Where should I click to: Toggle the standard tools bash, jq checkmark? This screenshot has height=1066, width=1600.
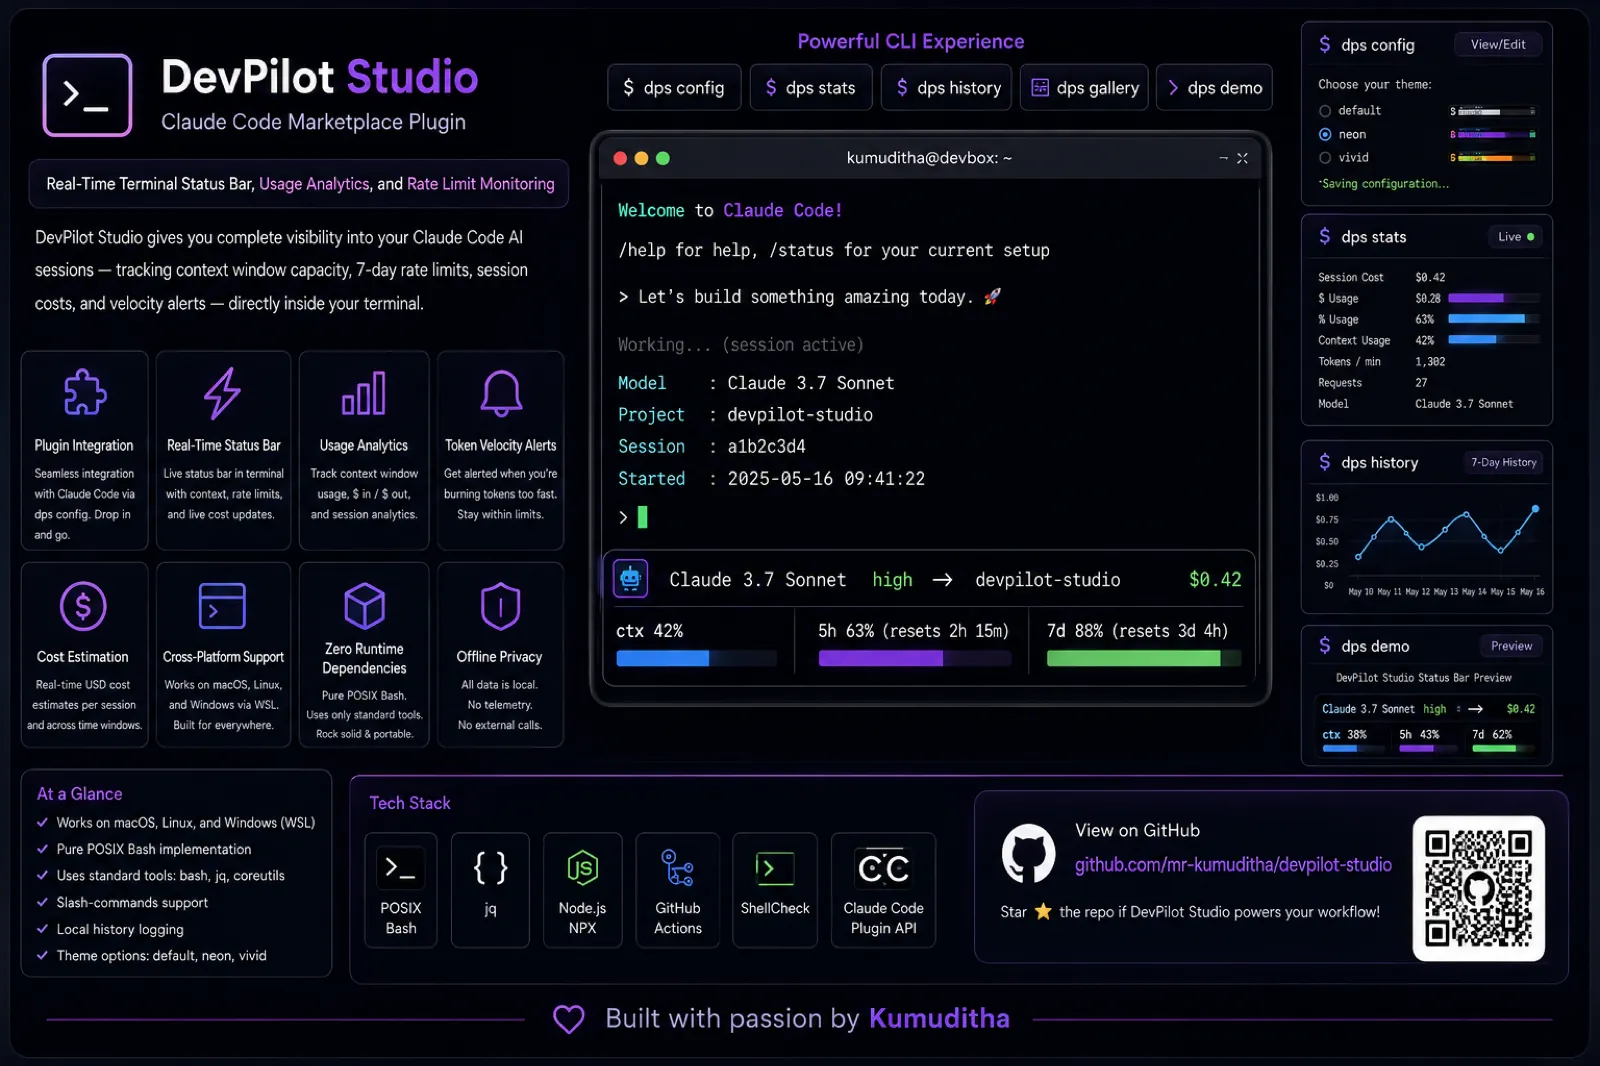click(x=42, y=875)
